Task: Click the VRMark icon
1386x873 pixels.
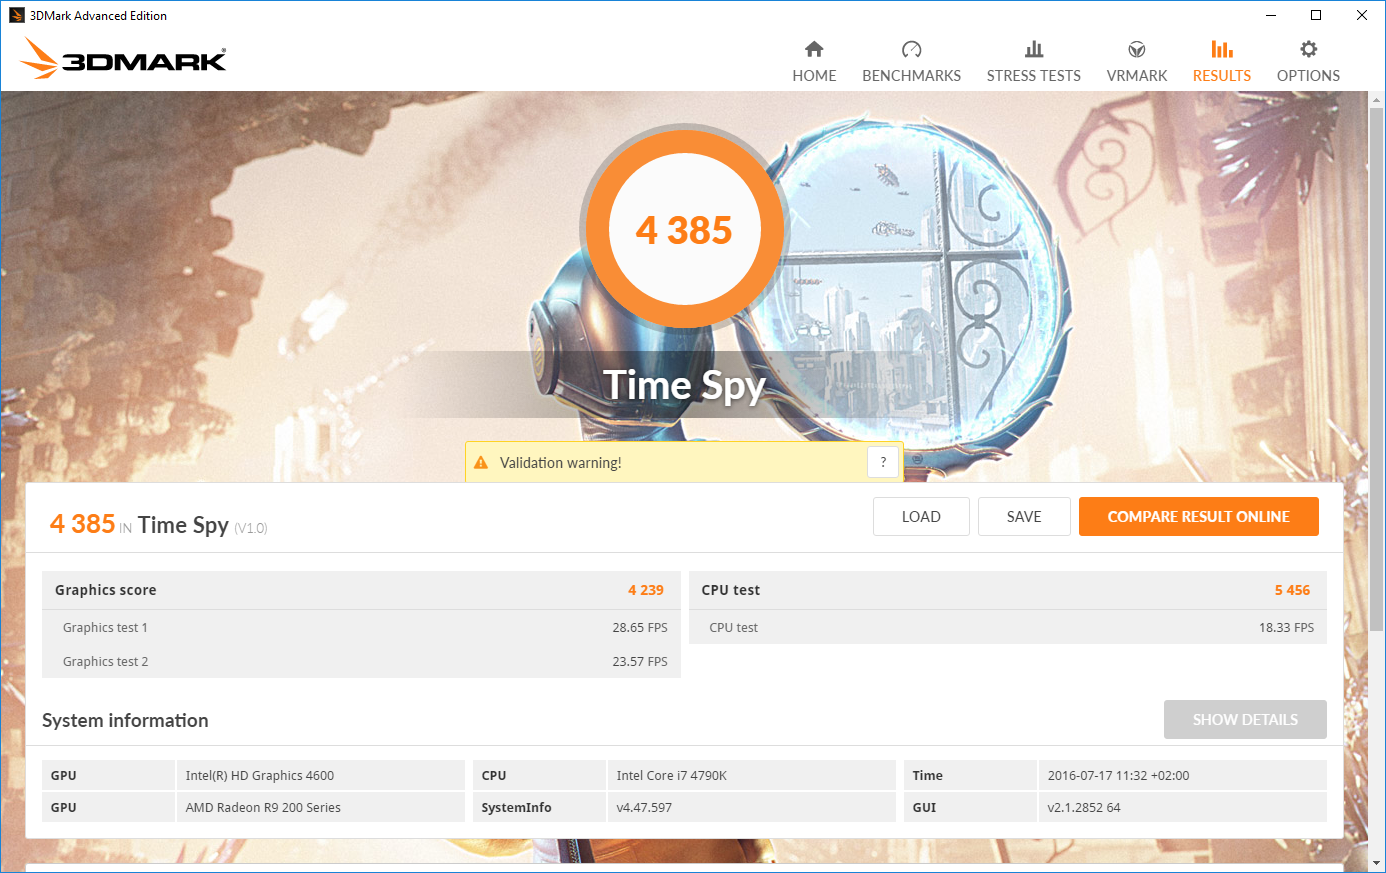Action: point(1137,49)
